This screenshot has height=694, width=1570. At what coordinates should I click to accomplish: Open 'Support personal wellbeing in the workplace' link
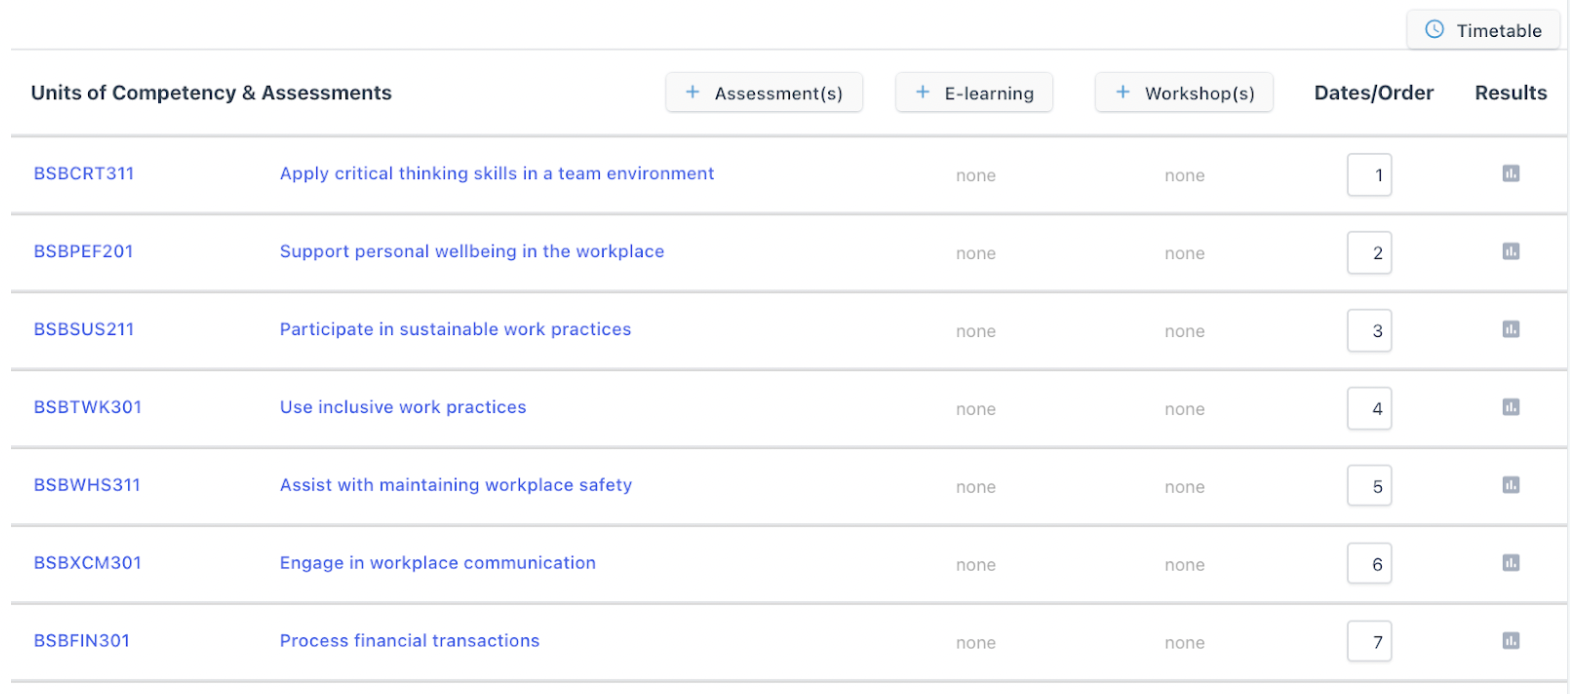click(472, 252)
